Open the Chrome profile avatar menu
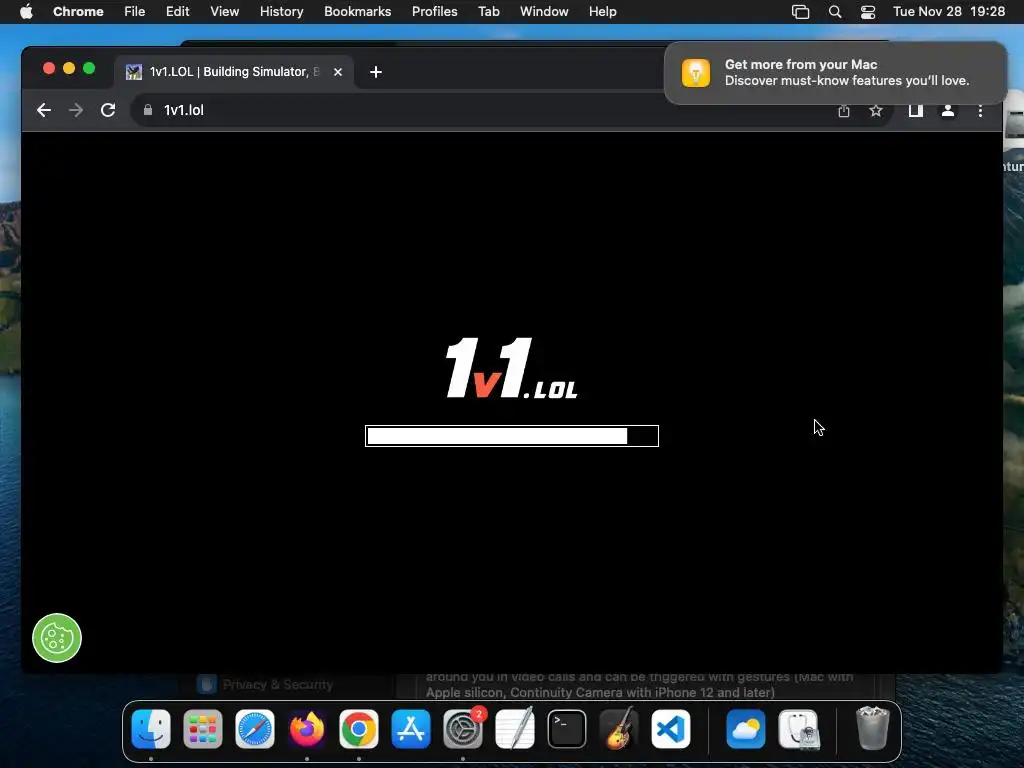The width and height of the screenshot is (1024, 768). 948,111
